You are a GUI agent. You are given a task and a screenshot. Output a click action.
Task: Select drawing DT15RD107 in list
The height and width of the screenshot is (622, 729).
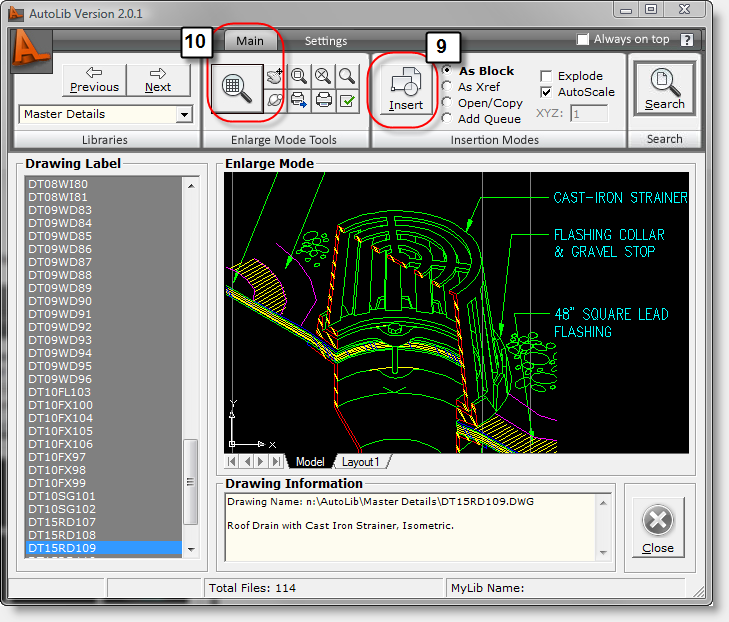pos(105,523)
